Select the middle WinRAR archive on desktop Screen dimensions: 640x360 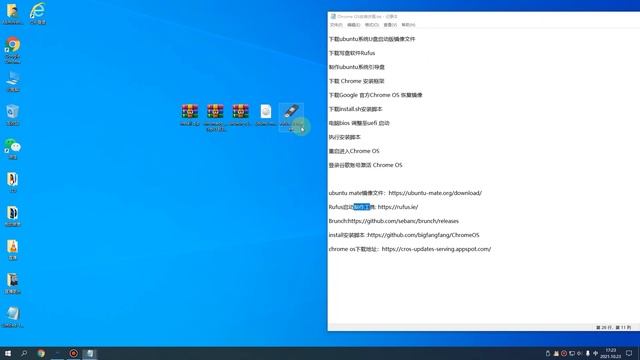click(x=215, y=118)
